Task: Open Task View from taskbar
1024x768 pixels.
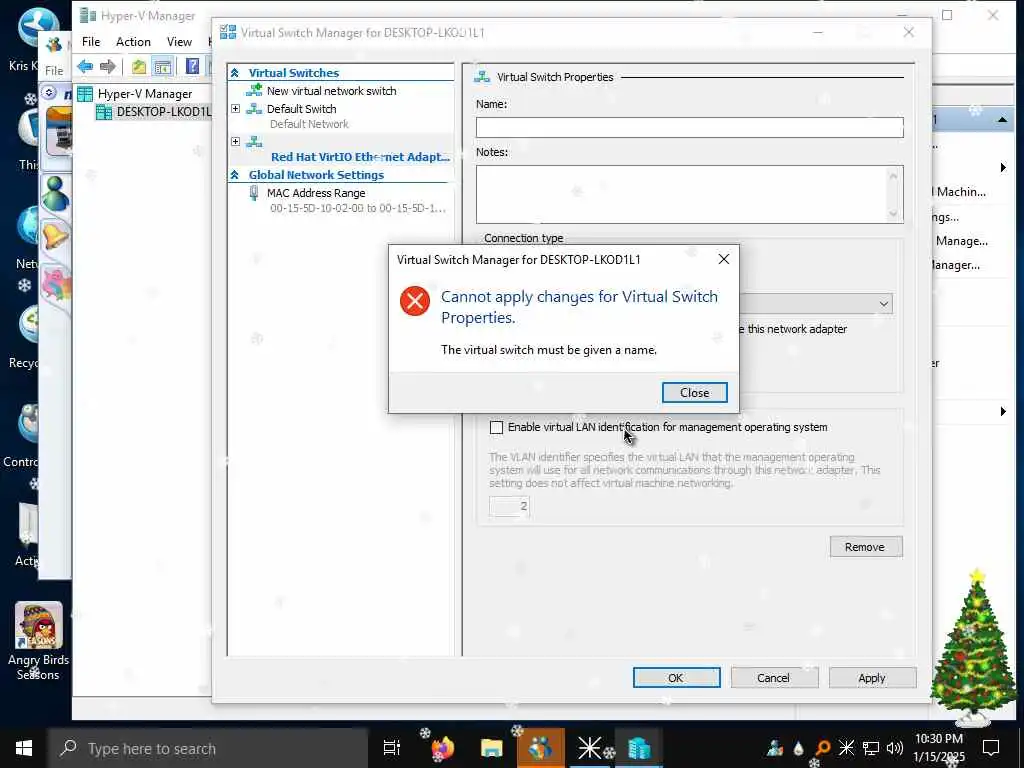Action: click(x=391, y=748)
